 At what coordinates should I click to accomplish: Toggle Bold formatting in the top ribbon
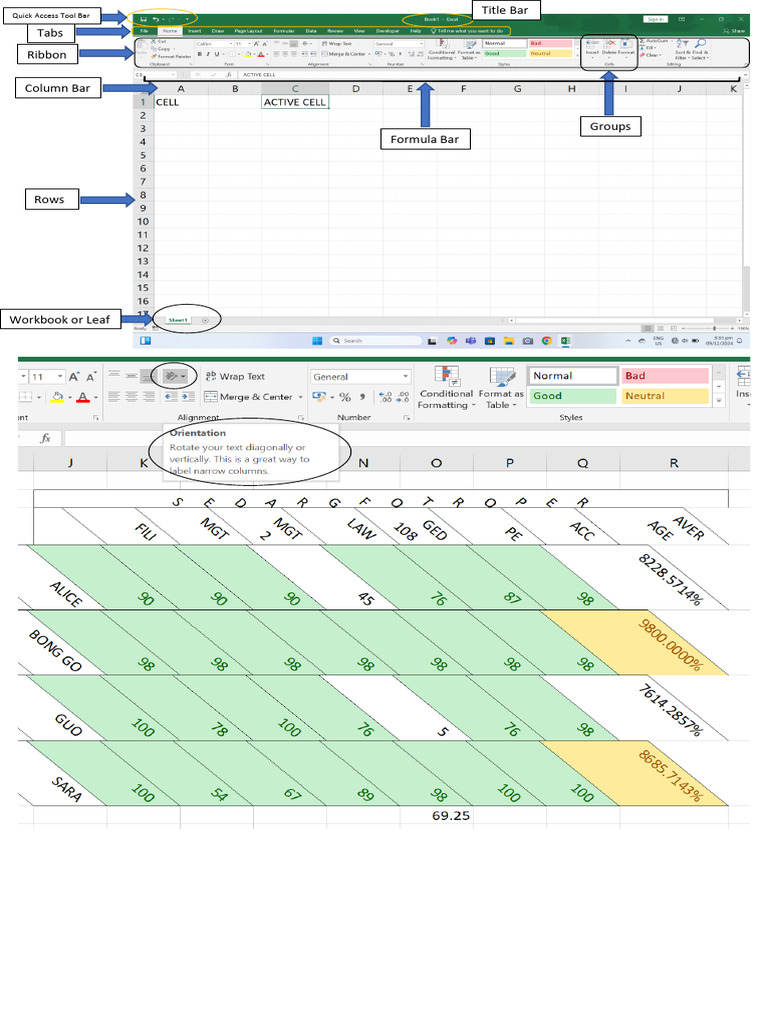[x=199, y=54]
